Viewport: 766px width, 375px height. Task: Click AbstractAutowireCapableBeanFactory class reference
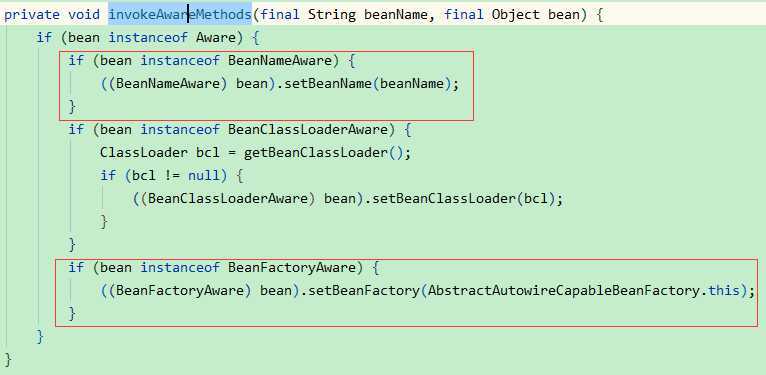pos(565,291)
